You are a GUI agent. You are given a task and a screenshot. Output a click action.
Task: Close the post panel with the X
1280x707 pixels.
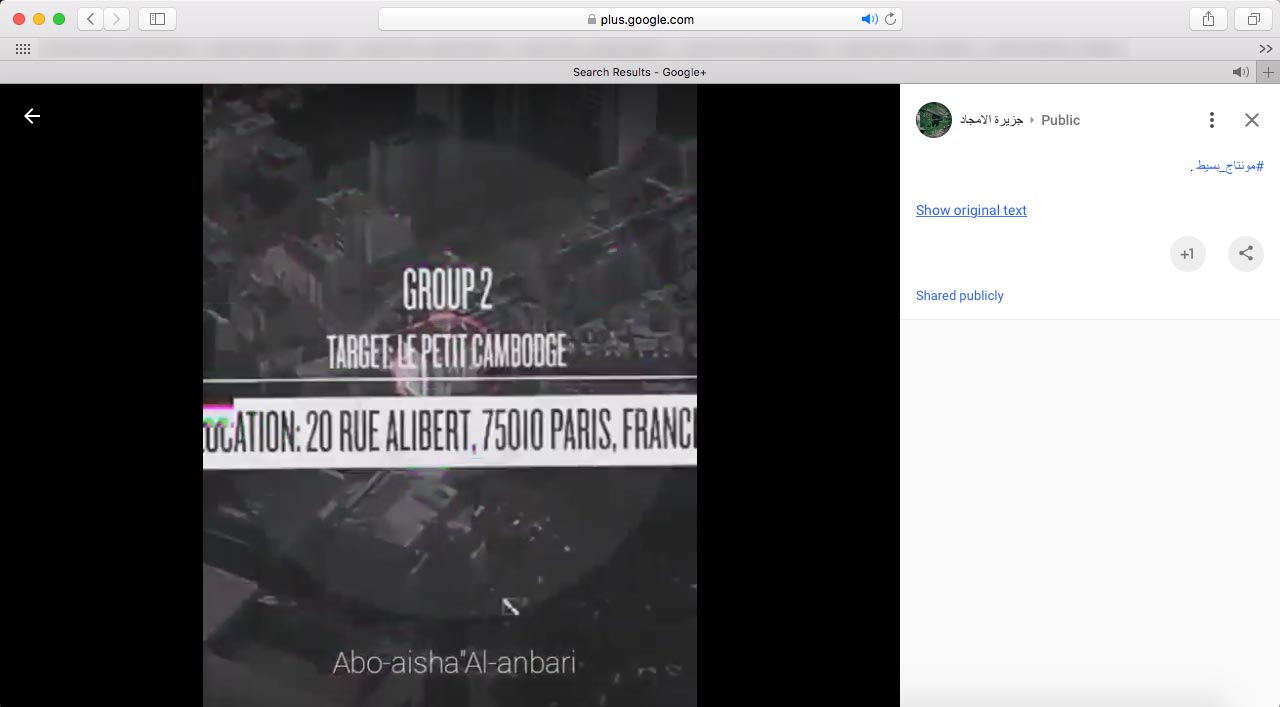(1251, 120)
